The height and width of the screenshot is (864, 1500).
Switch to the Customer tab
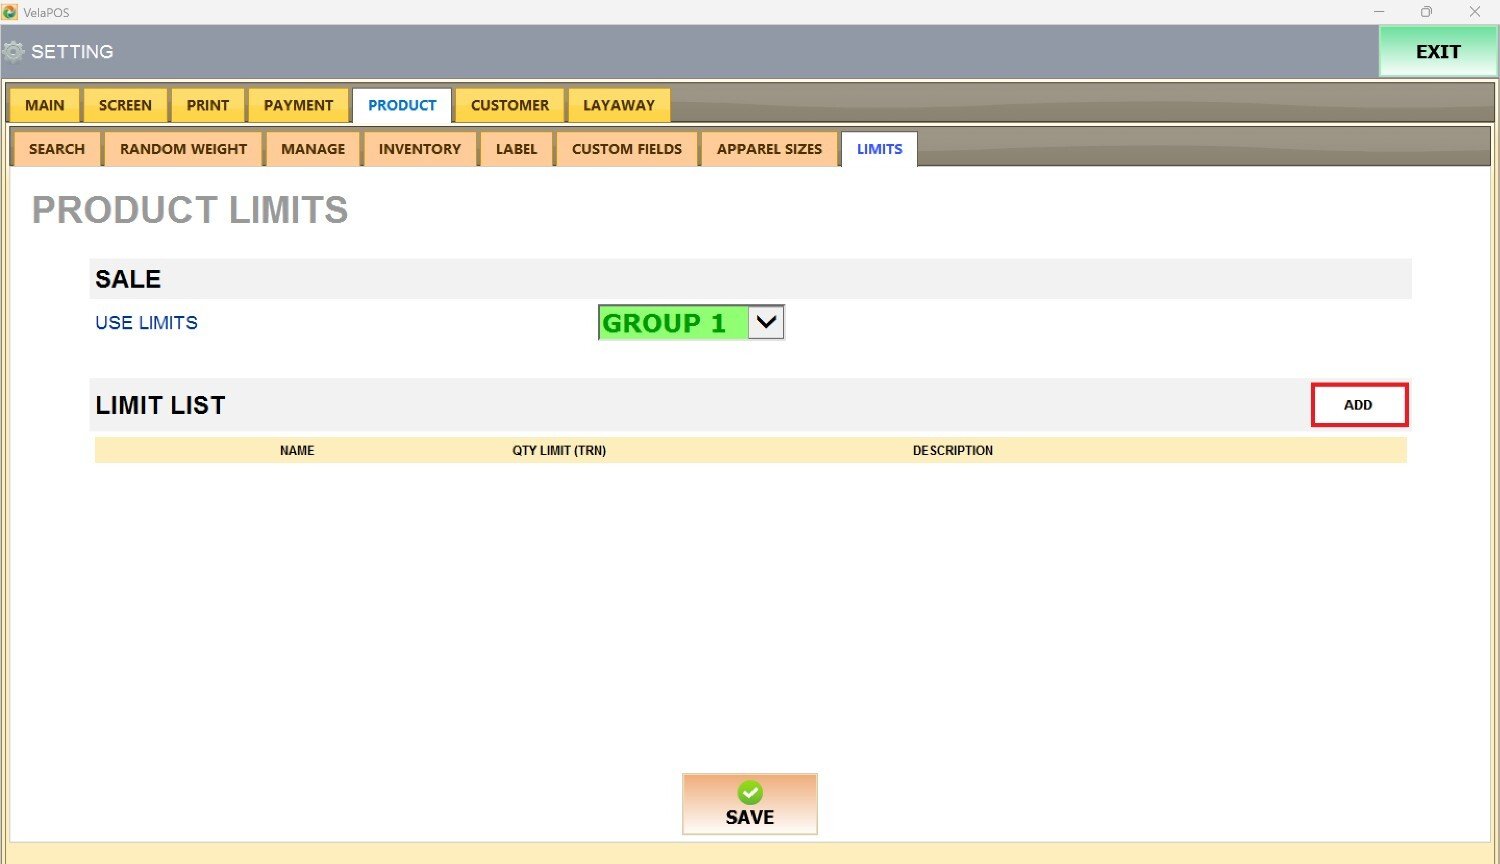click(x=510, y=105)
